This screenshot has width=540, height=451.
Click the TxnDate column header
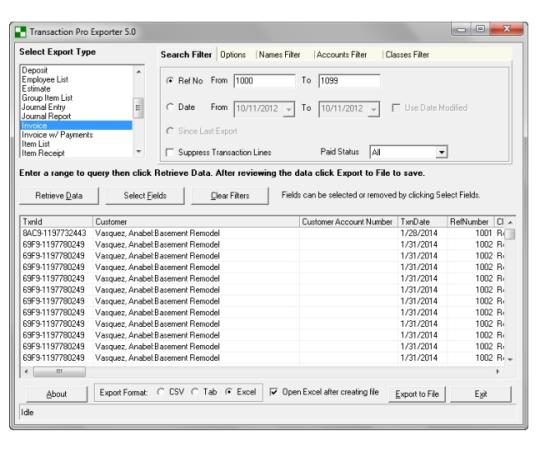pos(422,222)
